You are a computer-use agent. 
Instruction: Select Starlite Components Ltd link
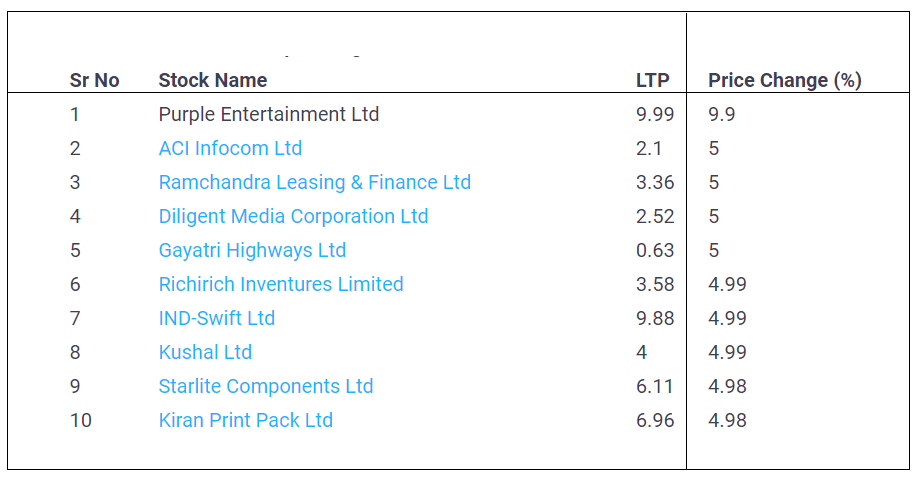tap(265, 386)
